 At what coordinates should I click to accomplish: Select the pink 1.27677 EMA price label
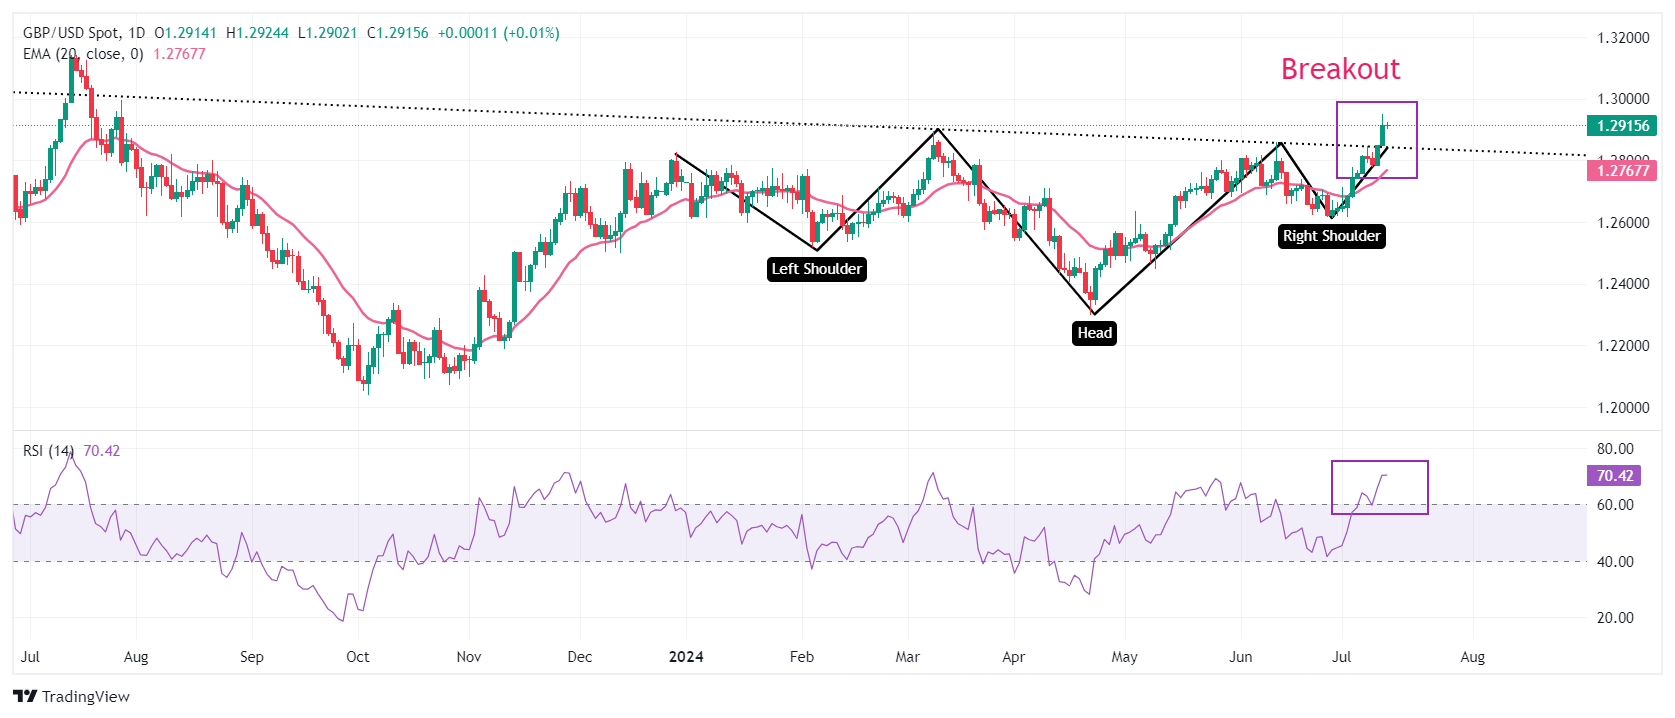[1622, 171]
